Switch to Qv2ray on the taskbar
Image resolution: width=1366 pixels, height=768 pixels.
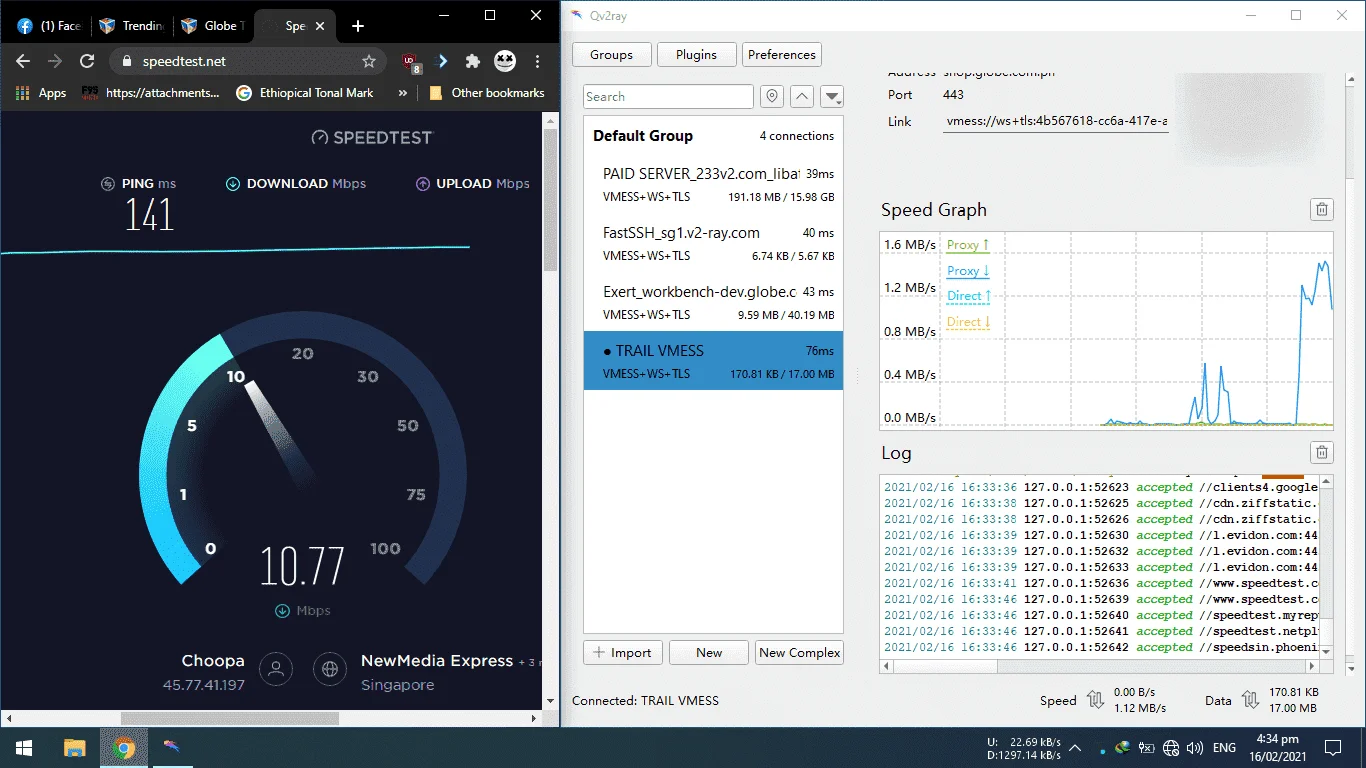click(x=173, y=747)
